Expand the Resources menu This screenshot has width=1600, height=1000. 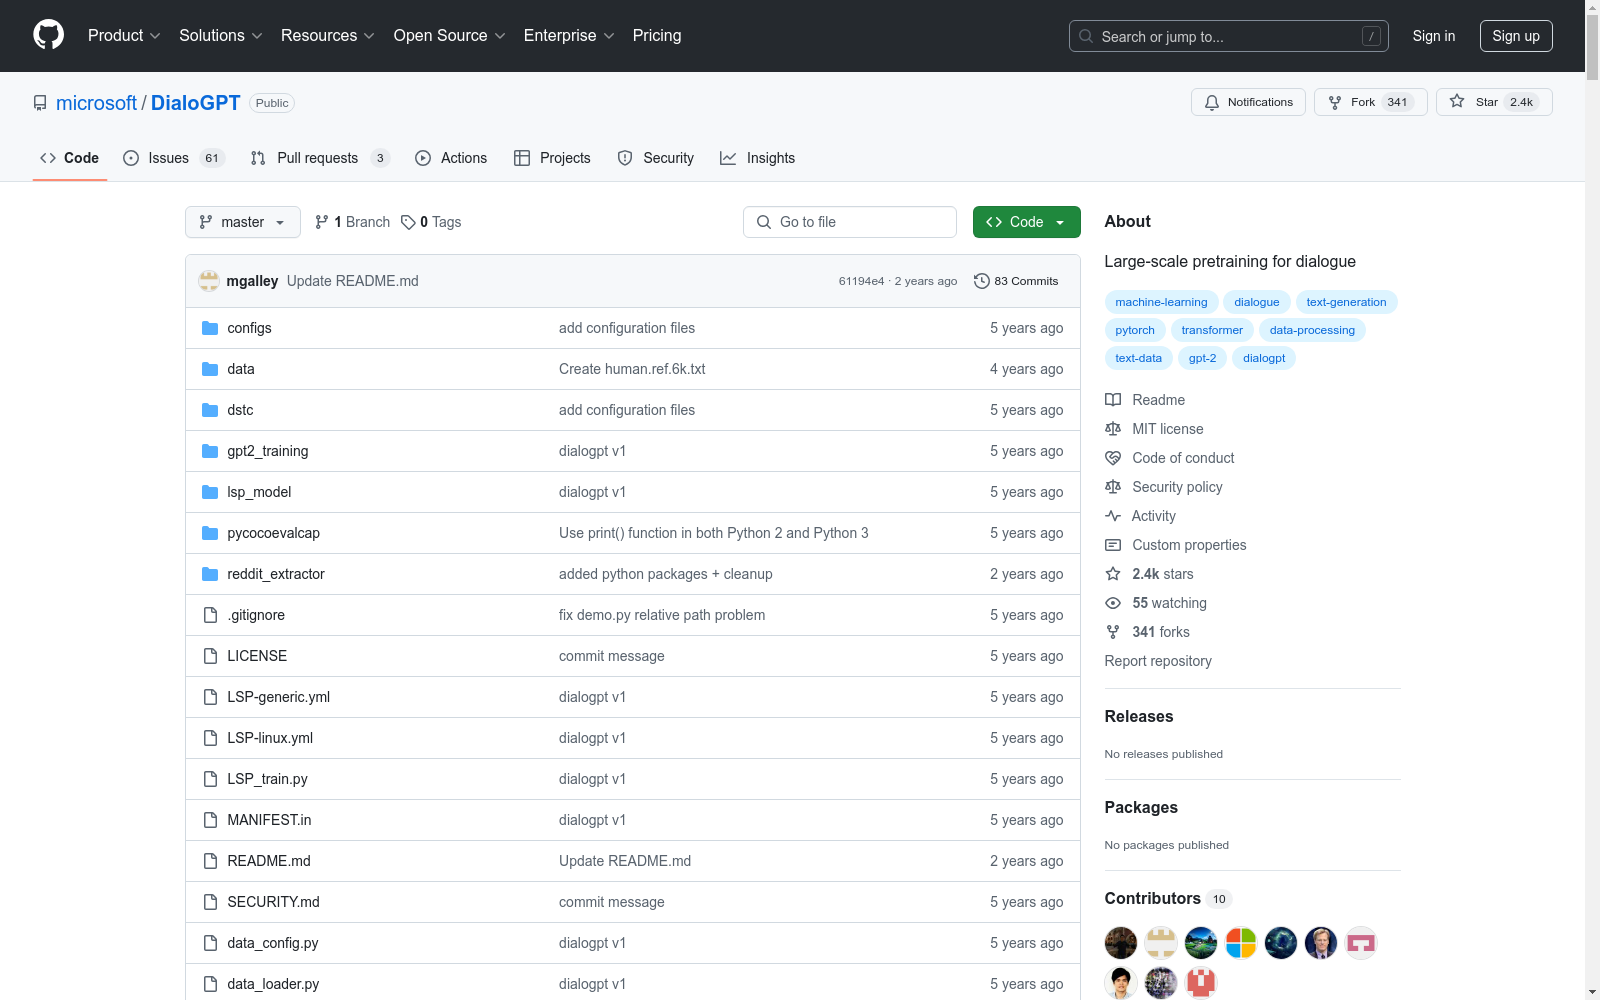click(328, 36)
